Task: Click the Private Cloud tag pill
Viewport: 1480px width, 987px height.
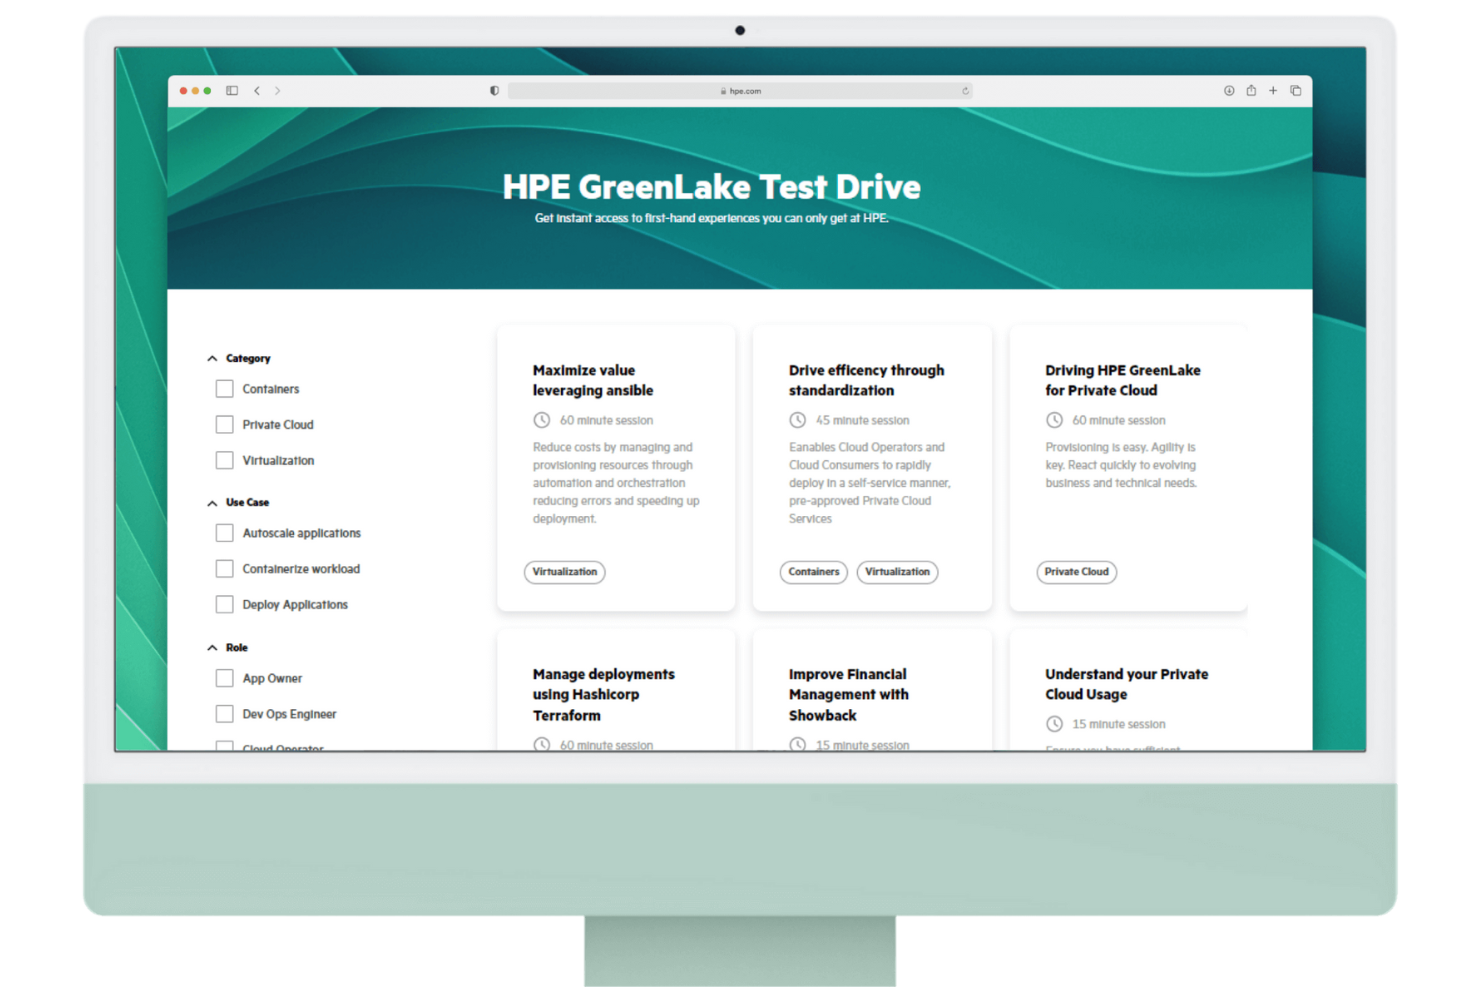Action: tap(1076, 572)
